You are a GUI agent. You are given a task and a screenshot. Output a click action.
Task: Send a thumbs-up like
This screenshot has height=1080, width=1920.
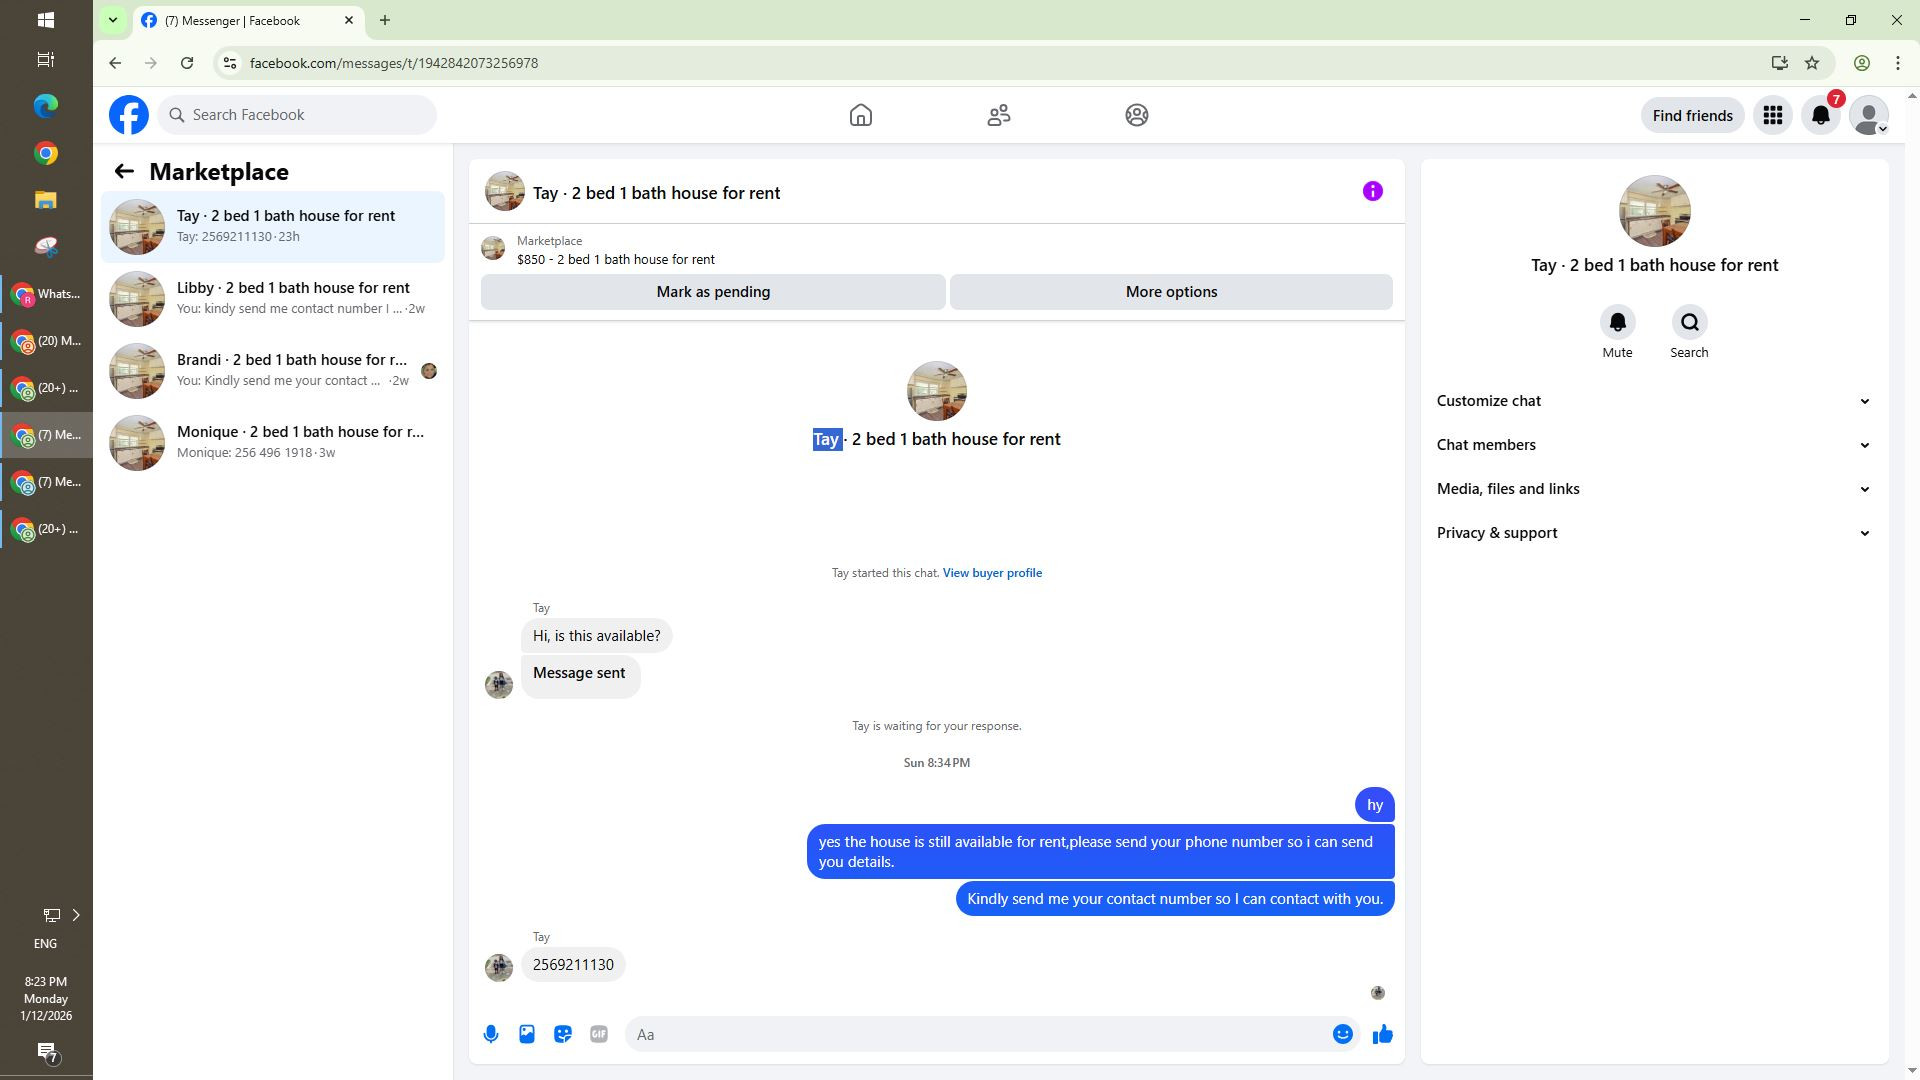1382,1034
